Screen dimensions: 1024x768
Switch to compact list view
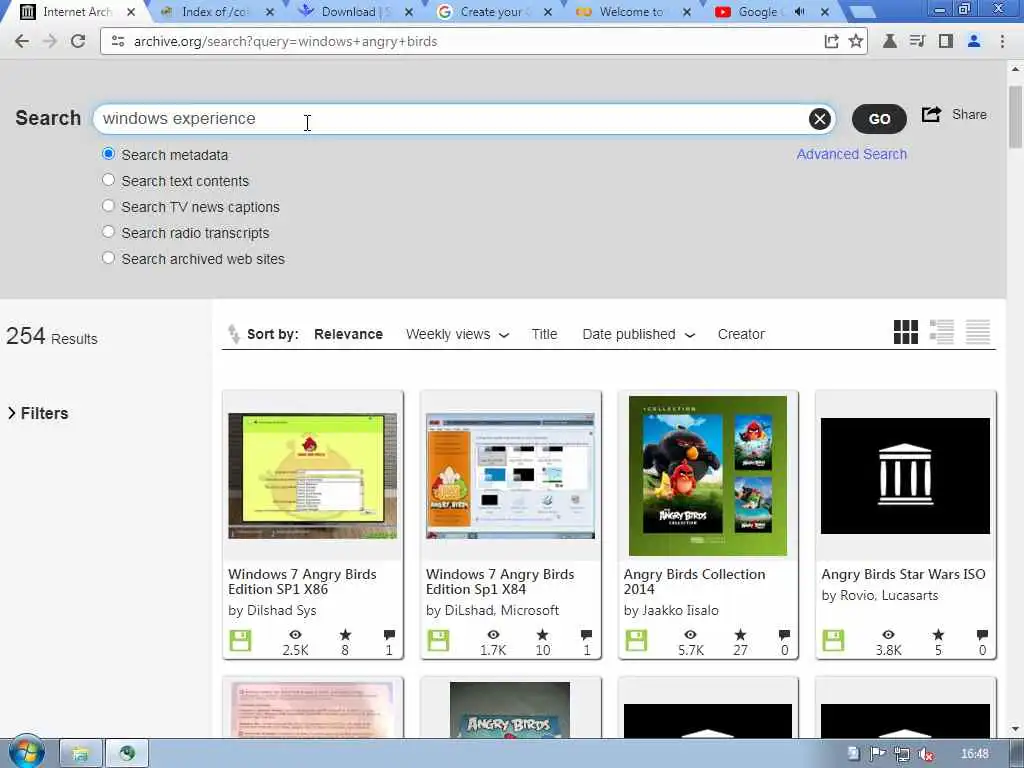click(978, 332)
